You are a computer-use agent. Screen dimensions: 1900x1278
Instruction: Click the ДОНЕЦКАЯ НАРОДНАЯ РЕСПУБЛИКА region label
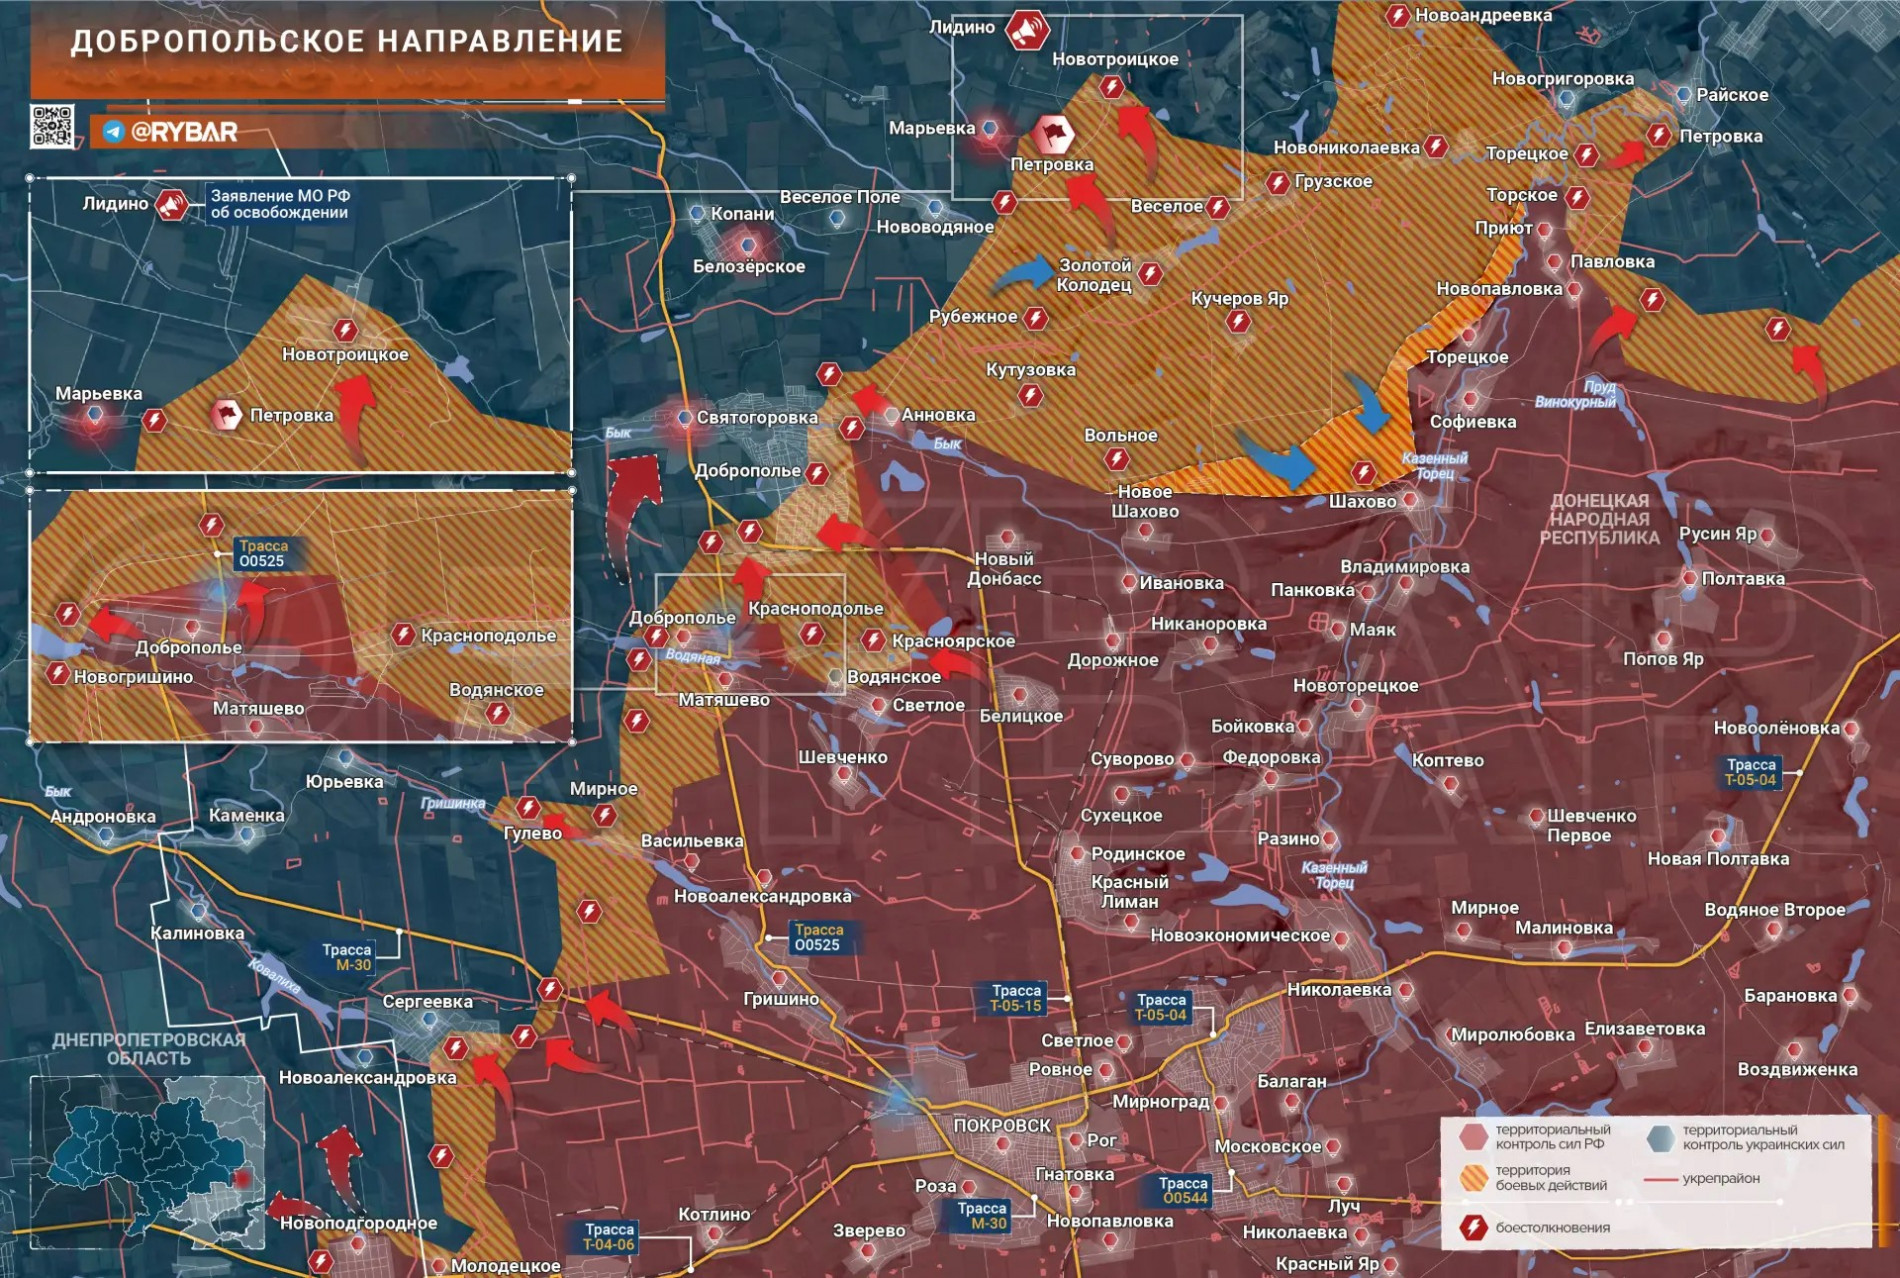coord(1599,519)
